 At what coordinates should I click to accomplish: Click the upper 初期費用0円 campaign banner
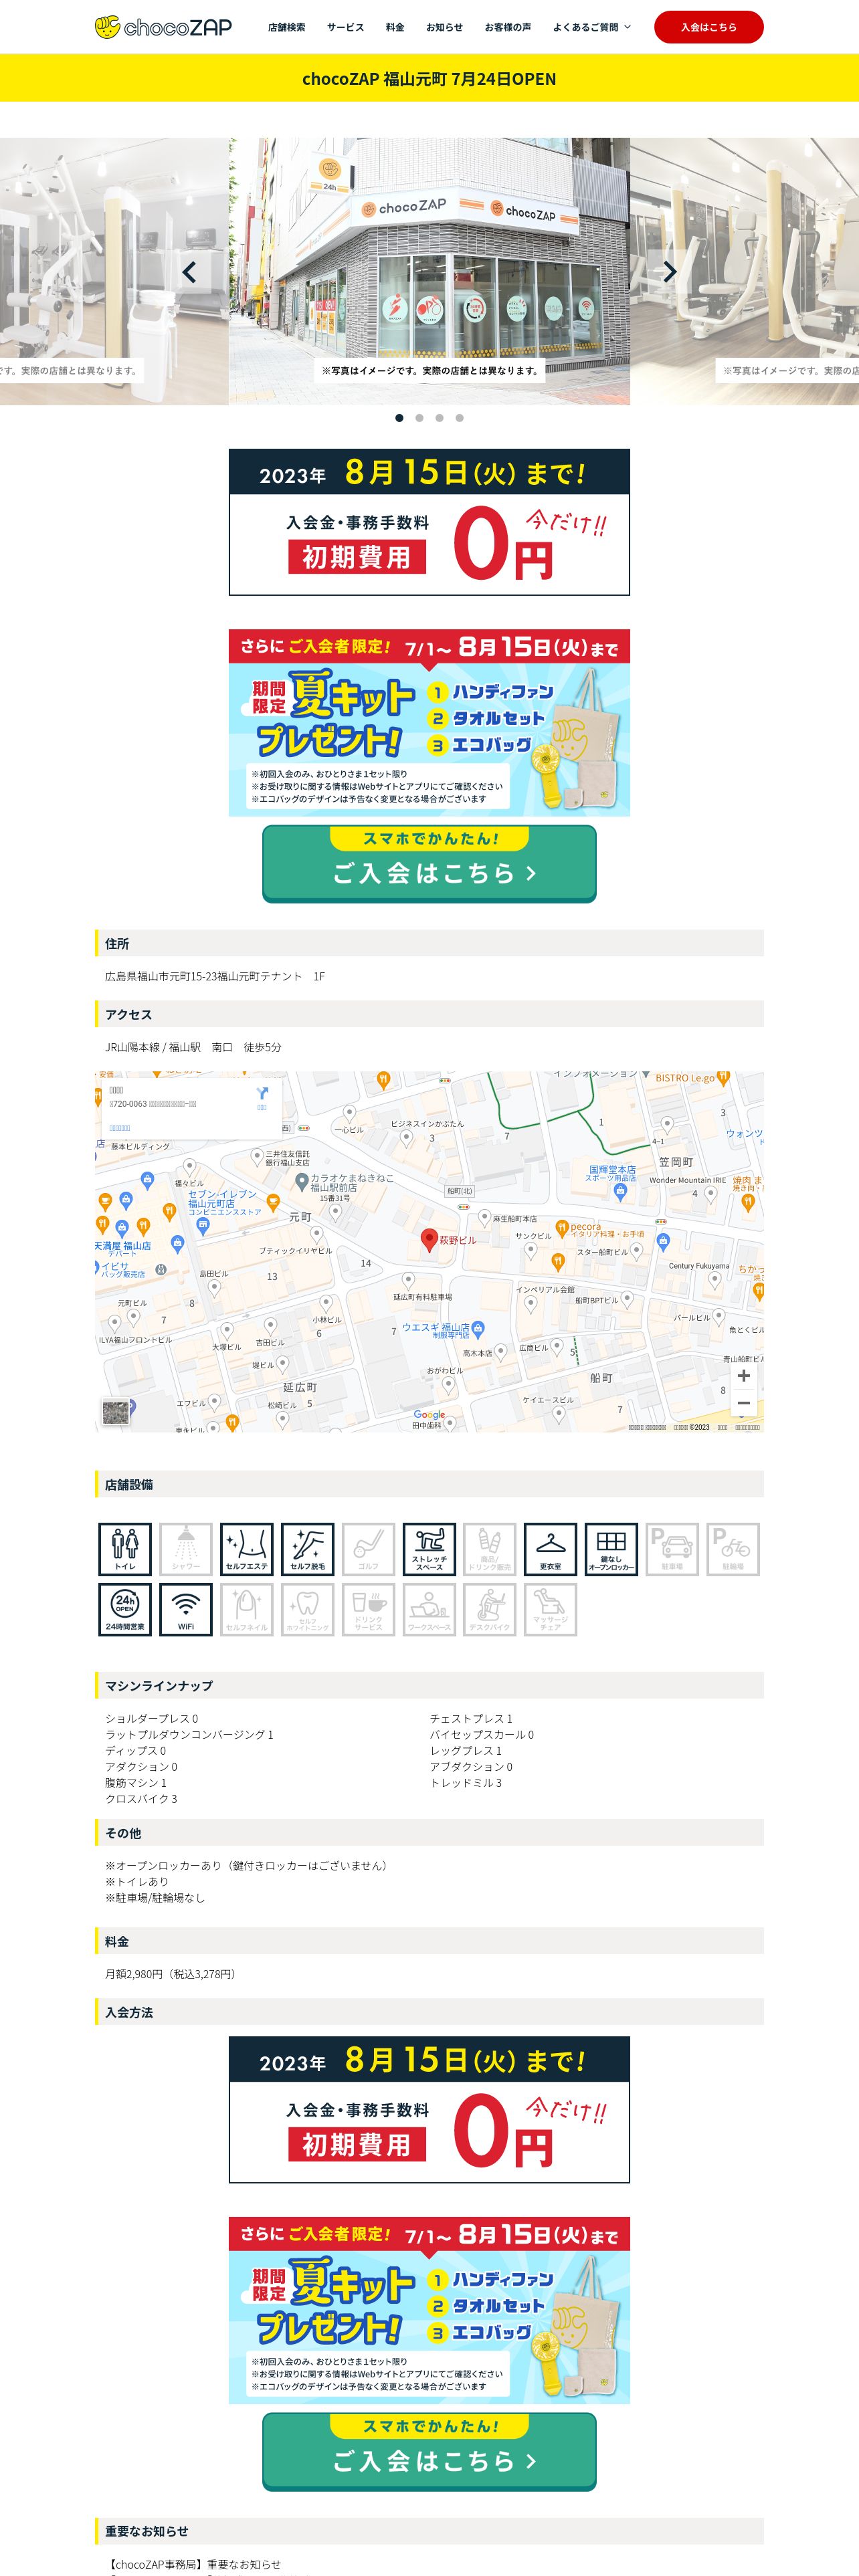point(429,522)
